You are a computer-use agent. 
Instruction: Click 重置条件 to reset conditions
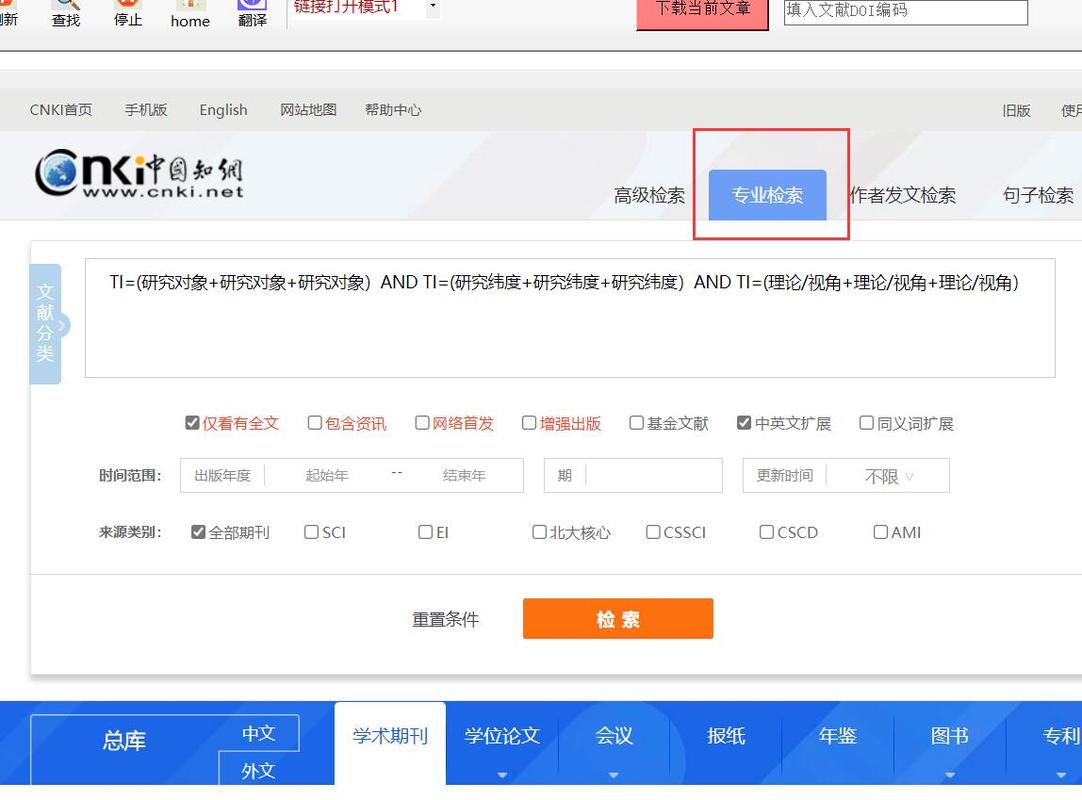click(x=445, y=619)
